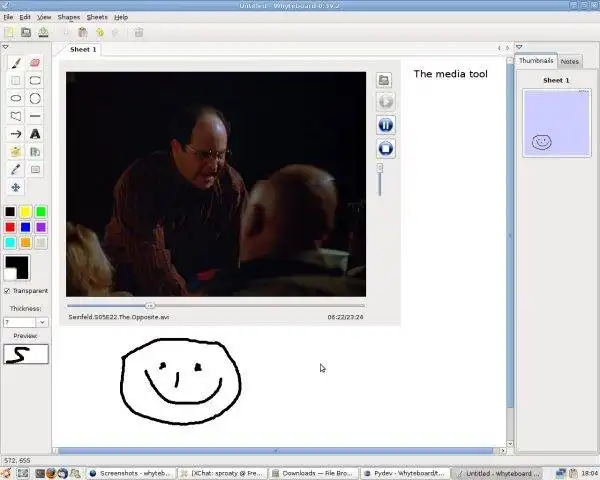Select the Eraser tool
600x480 pixels.
pos(35,63)
